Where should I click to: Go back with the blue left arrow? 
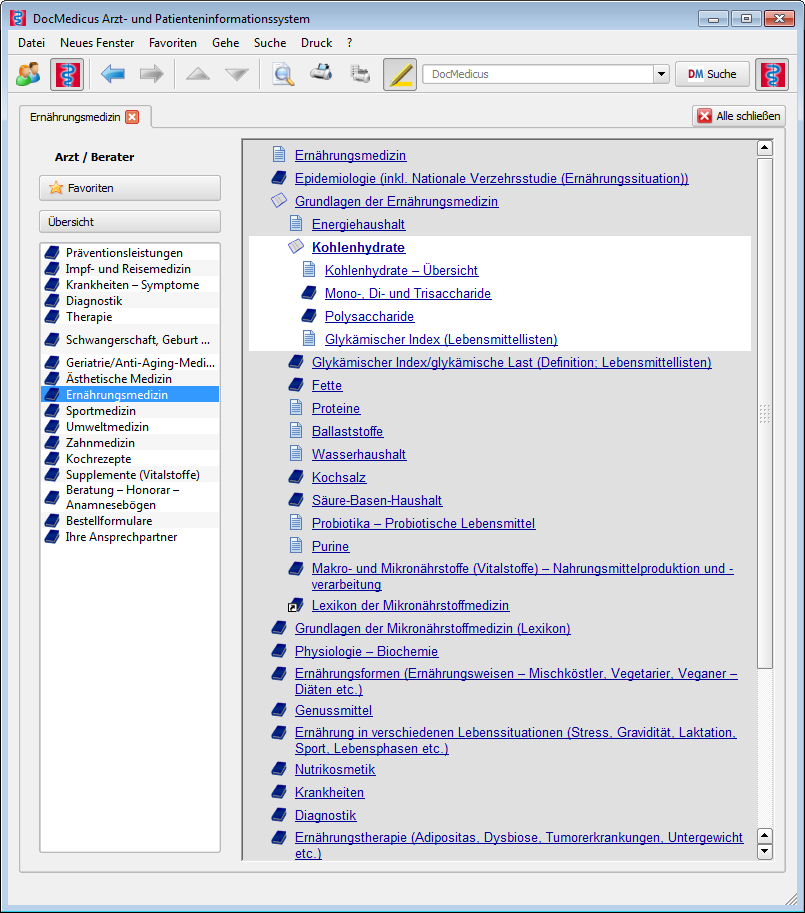112,74
